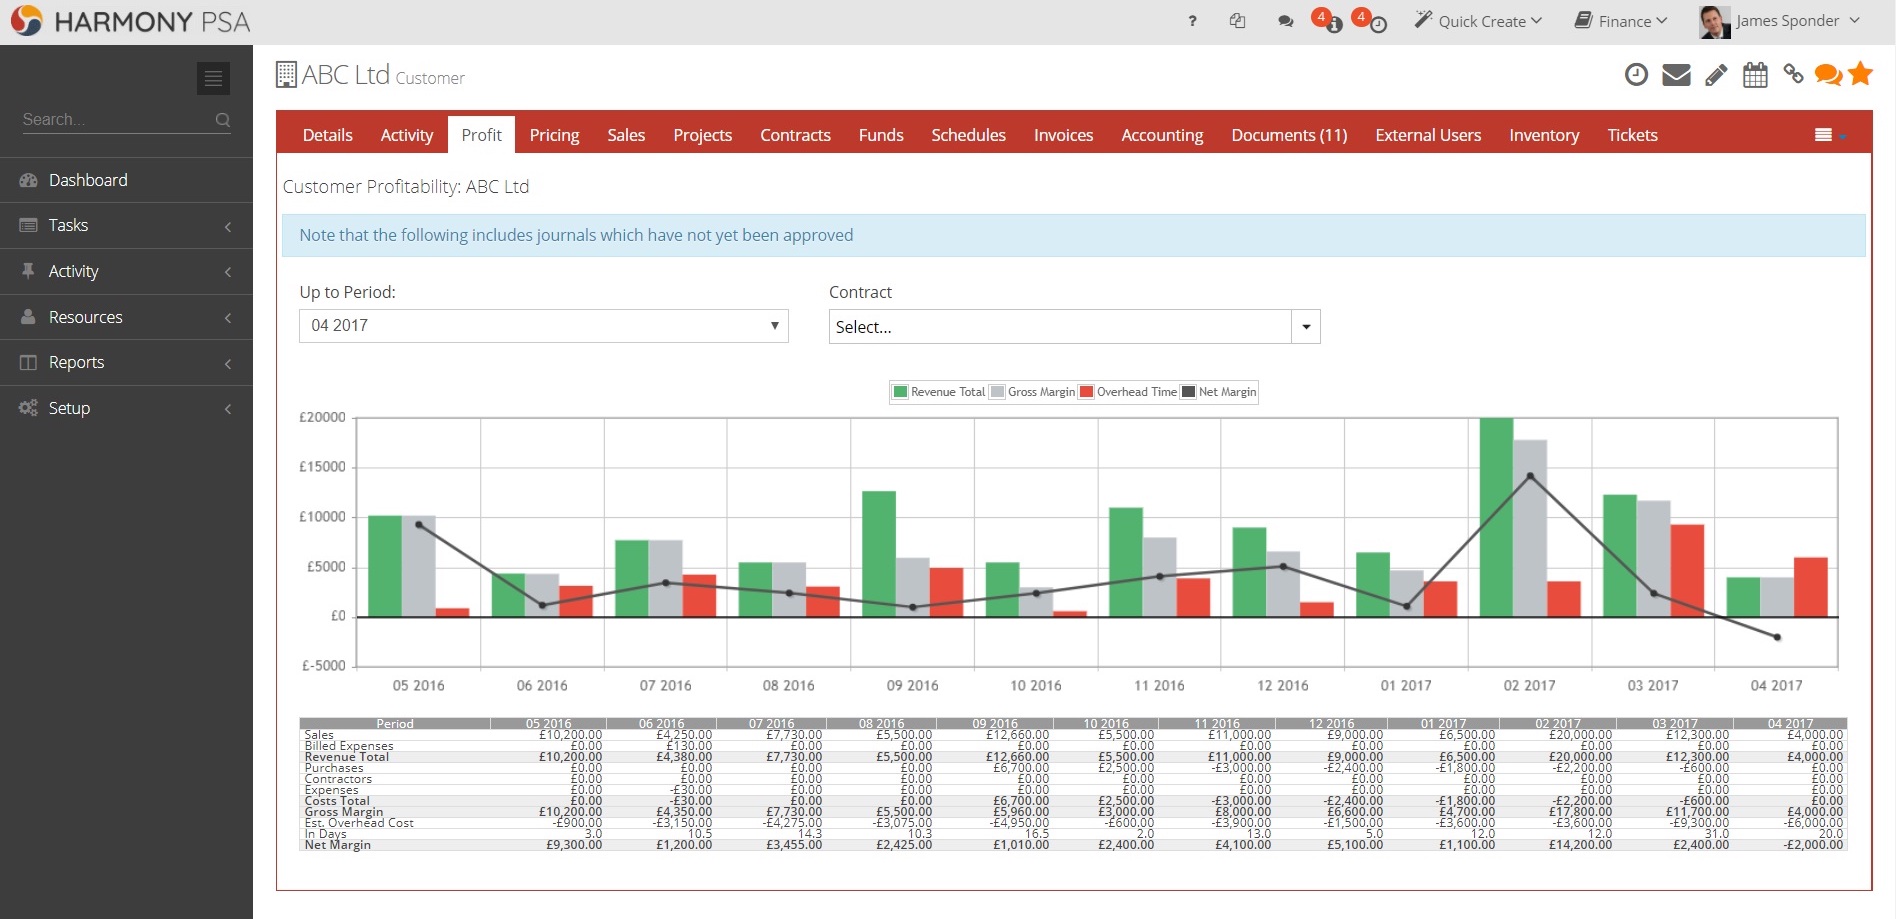Click the 02 2017 net margin point
Image resolution: width=1896 pixels, height=919 pixels.
coord(1530,476)
